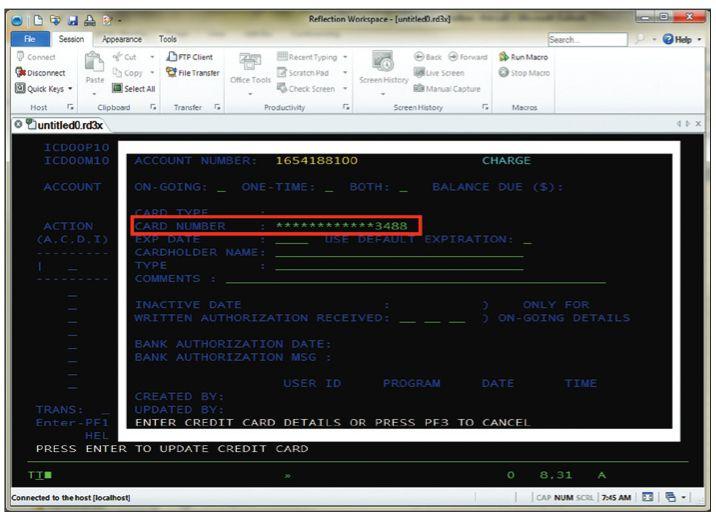Run the Check Screen tool

[x=306, y=89]
